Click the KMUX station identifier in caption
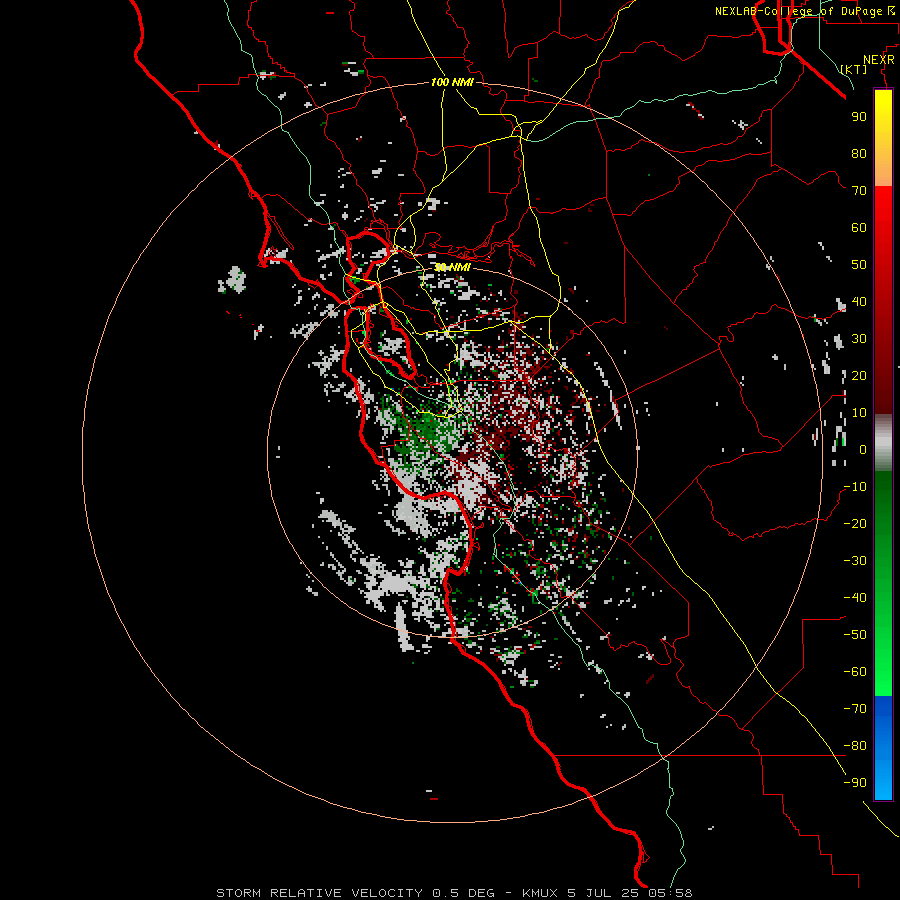 tap(540, 893)
